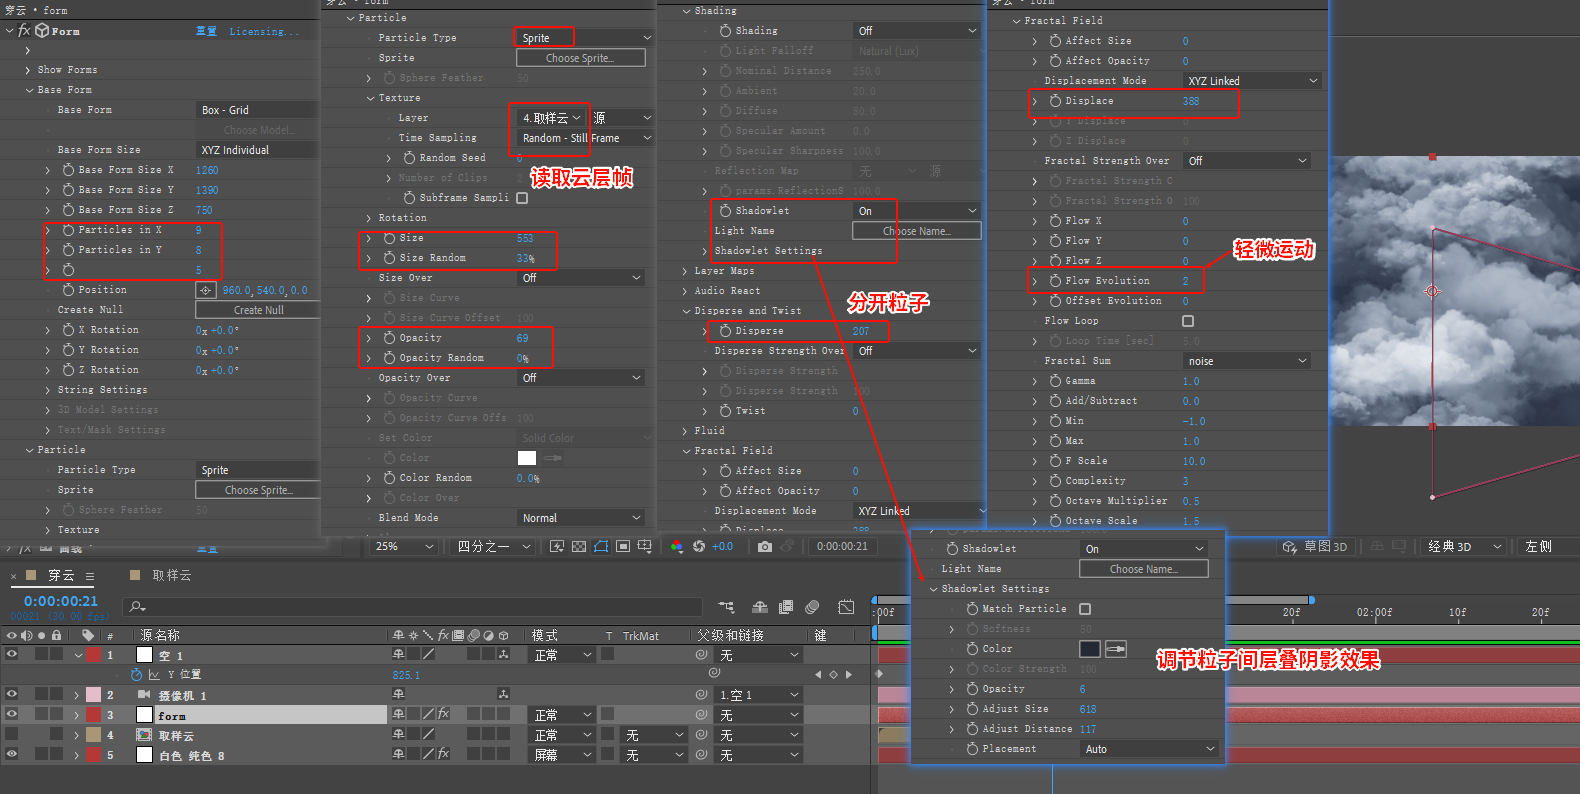Toggle stopwatch for Size property
Viewport: 1580px width, 794px height.
tap(389, 238)
